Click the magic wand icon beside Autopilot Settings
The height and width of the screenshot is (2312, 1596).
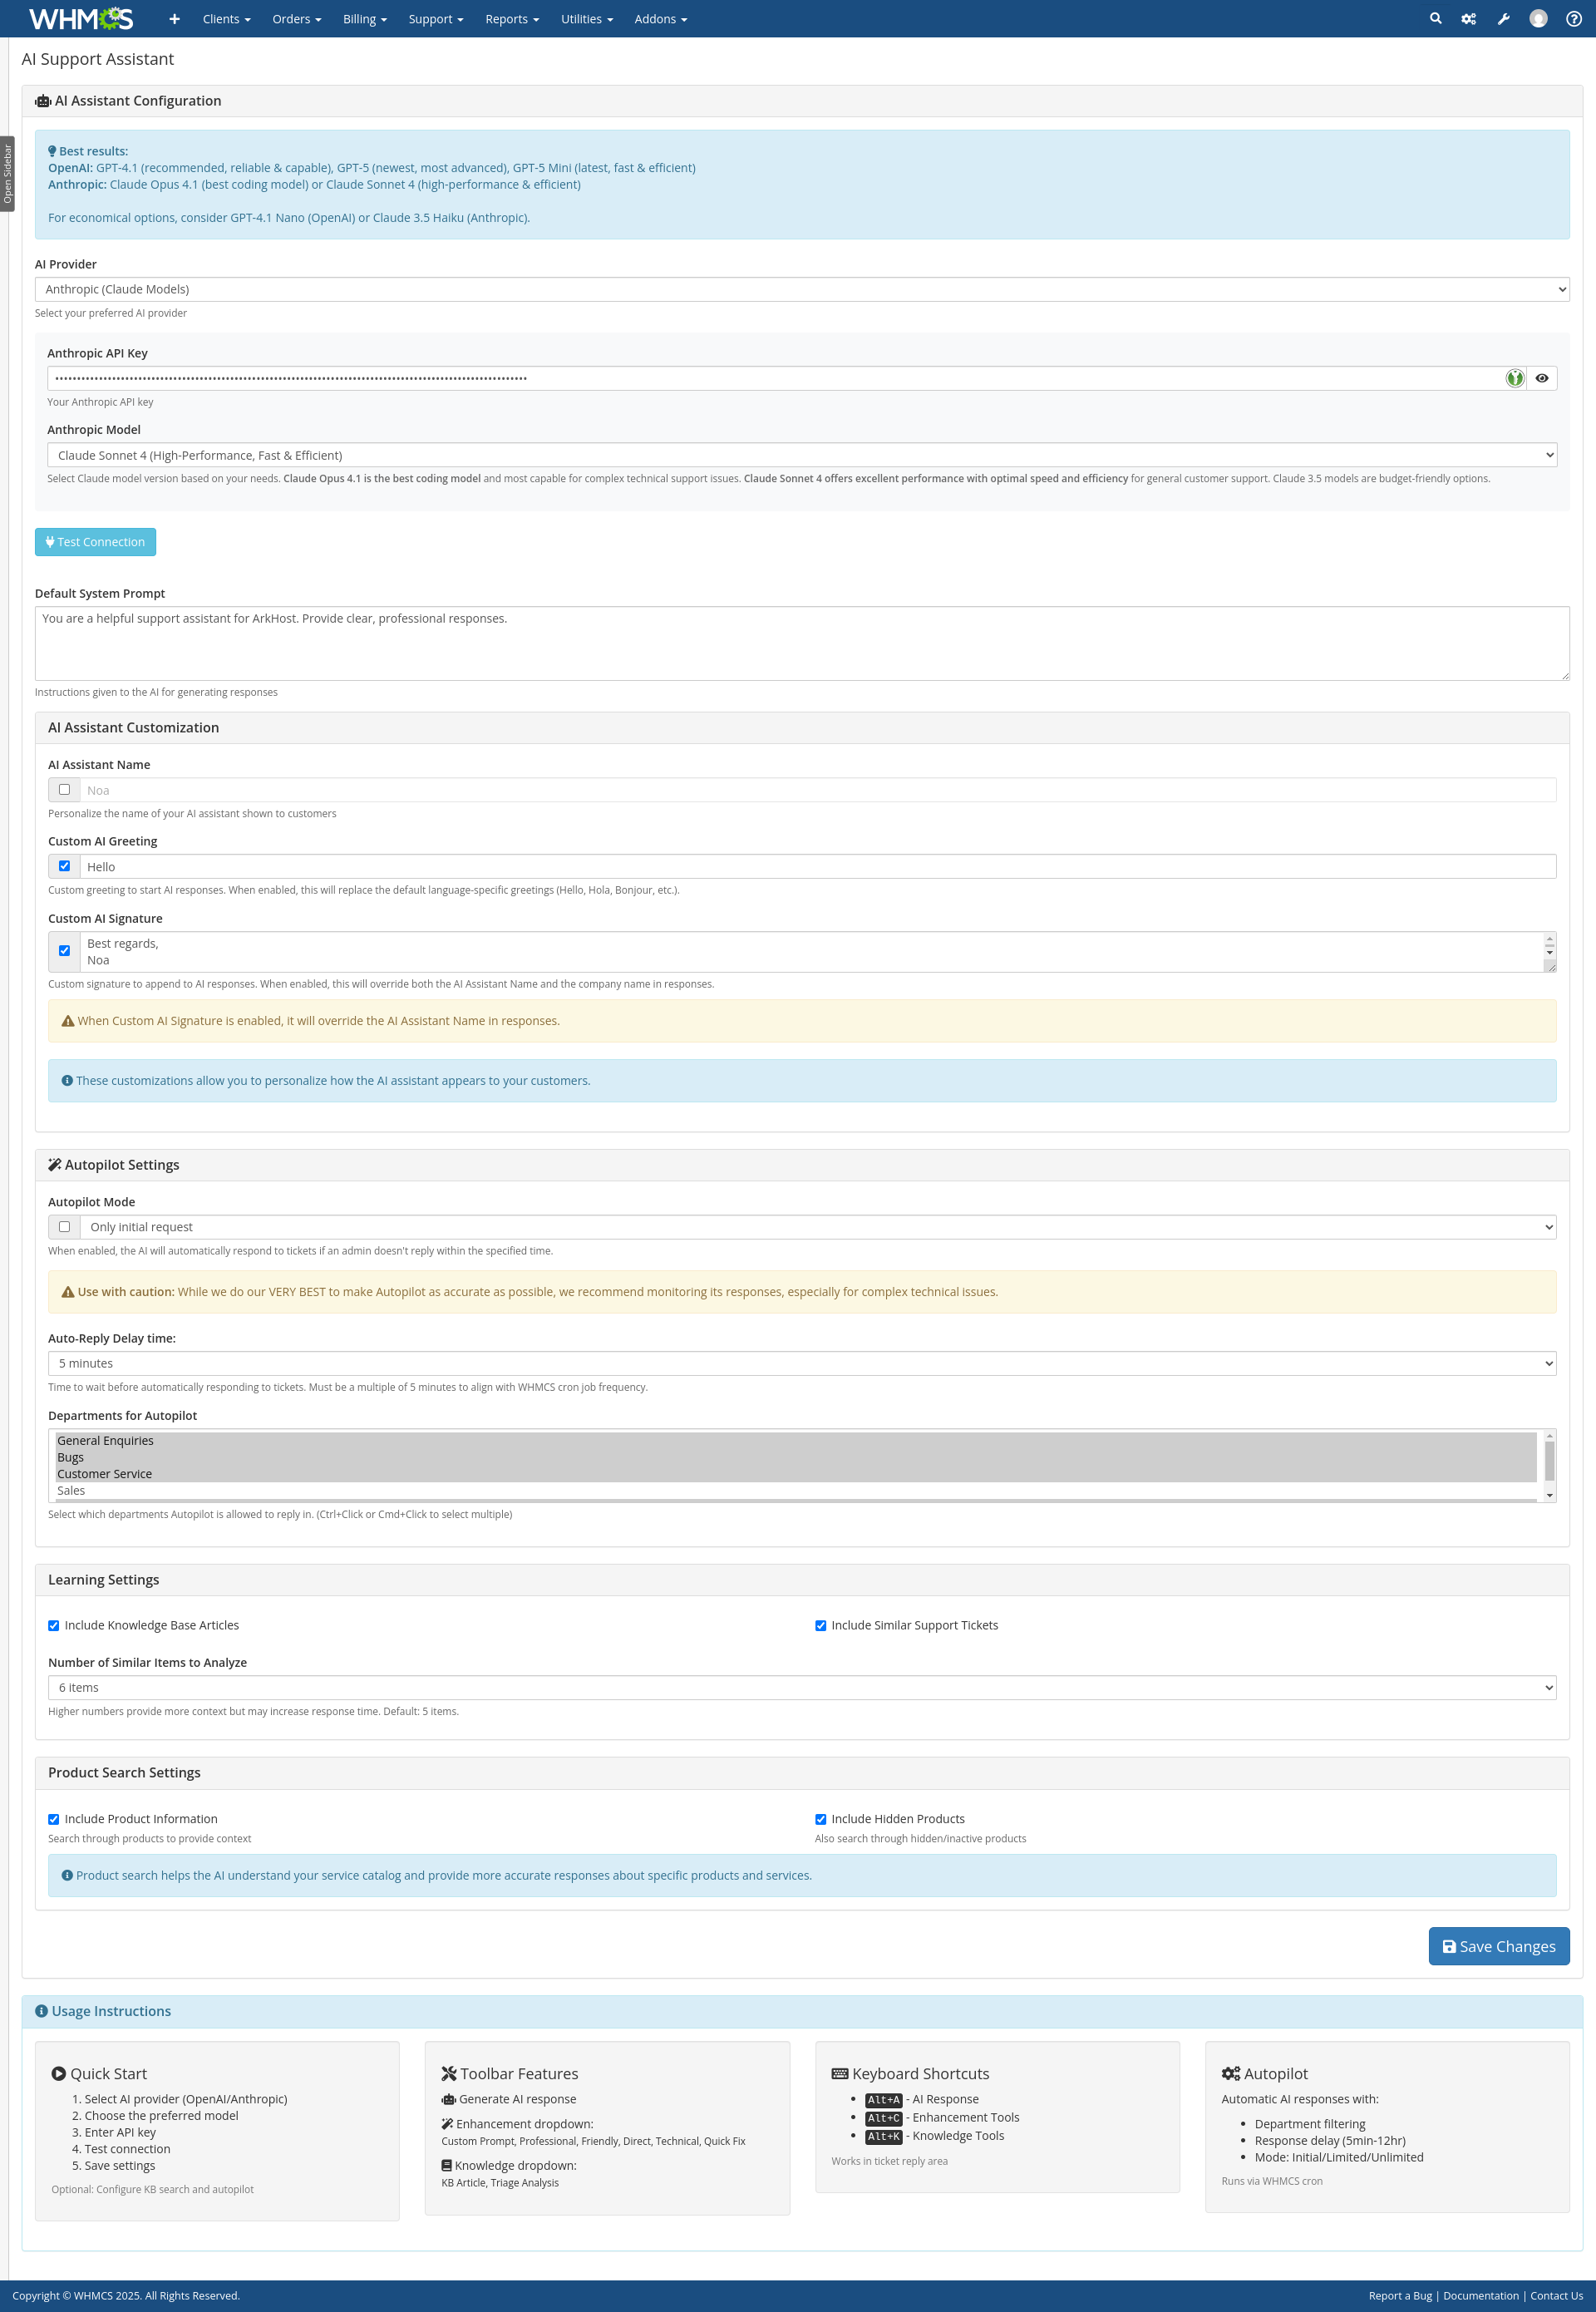point(55,1164)
